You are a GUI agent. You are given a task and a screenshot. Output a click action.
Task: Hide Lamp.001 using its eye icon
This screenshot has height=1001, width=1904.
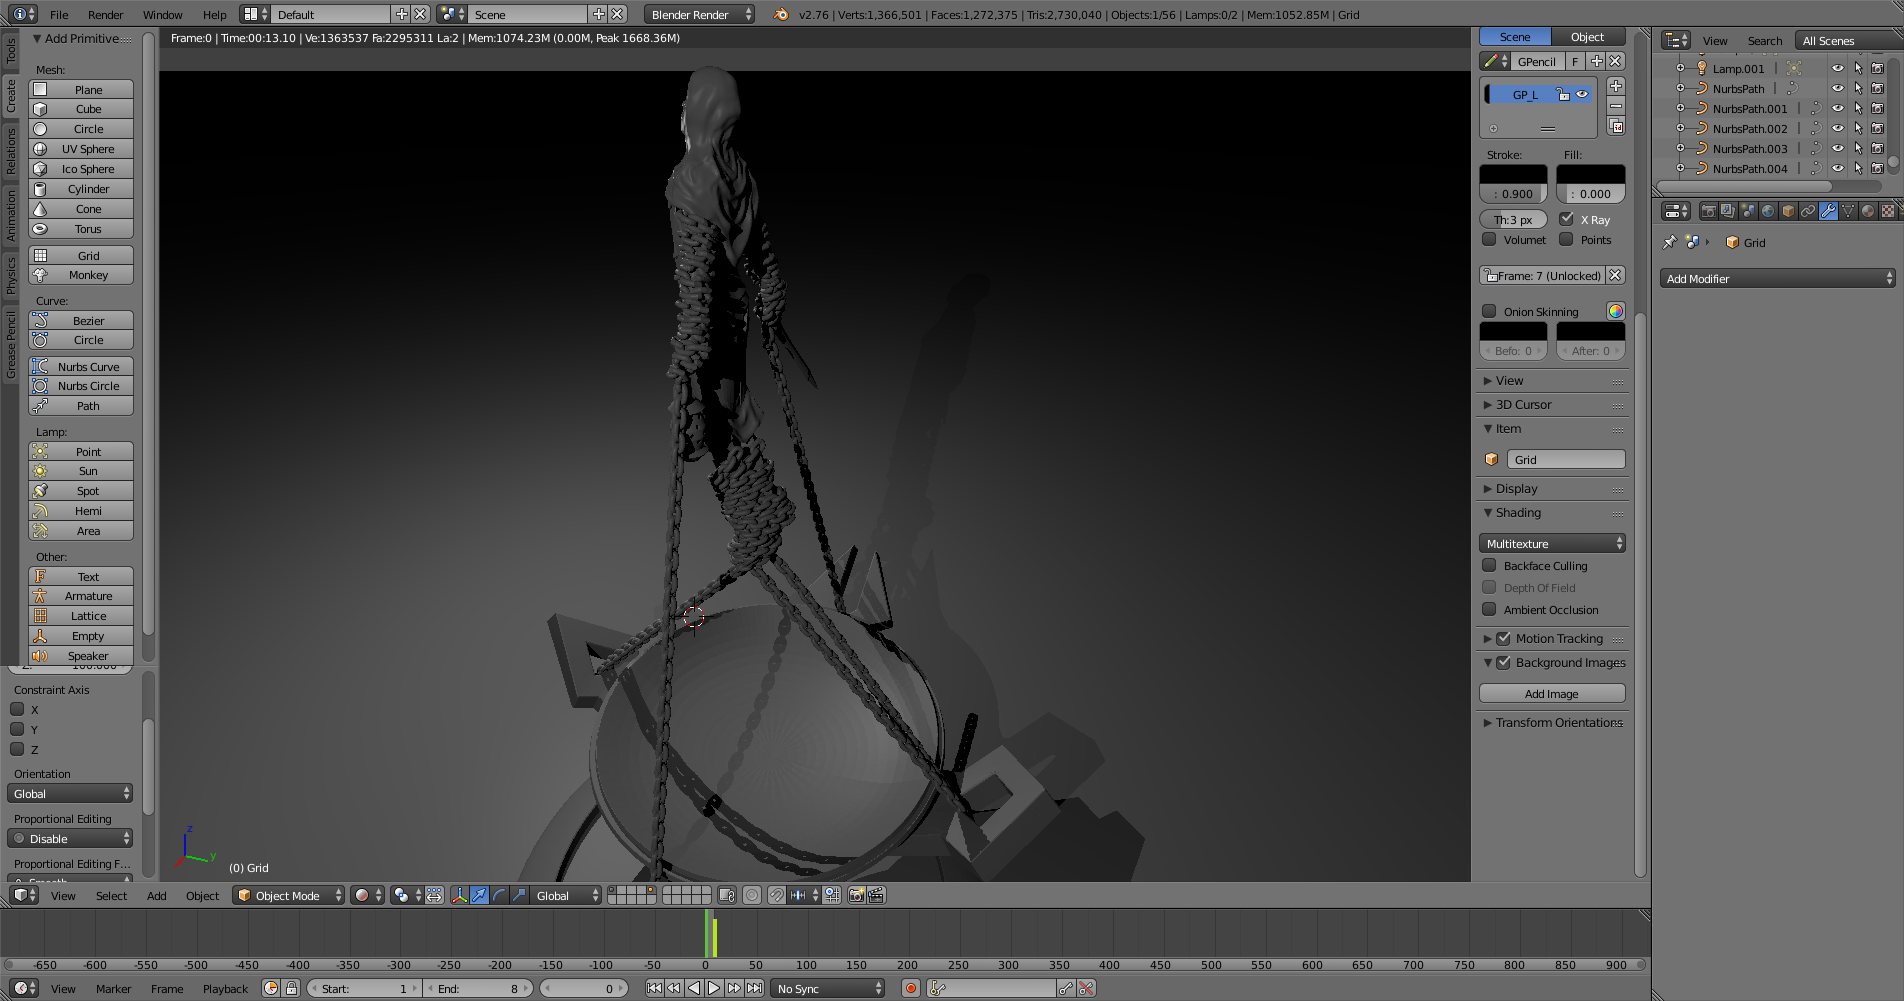coord(1837,68)
